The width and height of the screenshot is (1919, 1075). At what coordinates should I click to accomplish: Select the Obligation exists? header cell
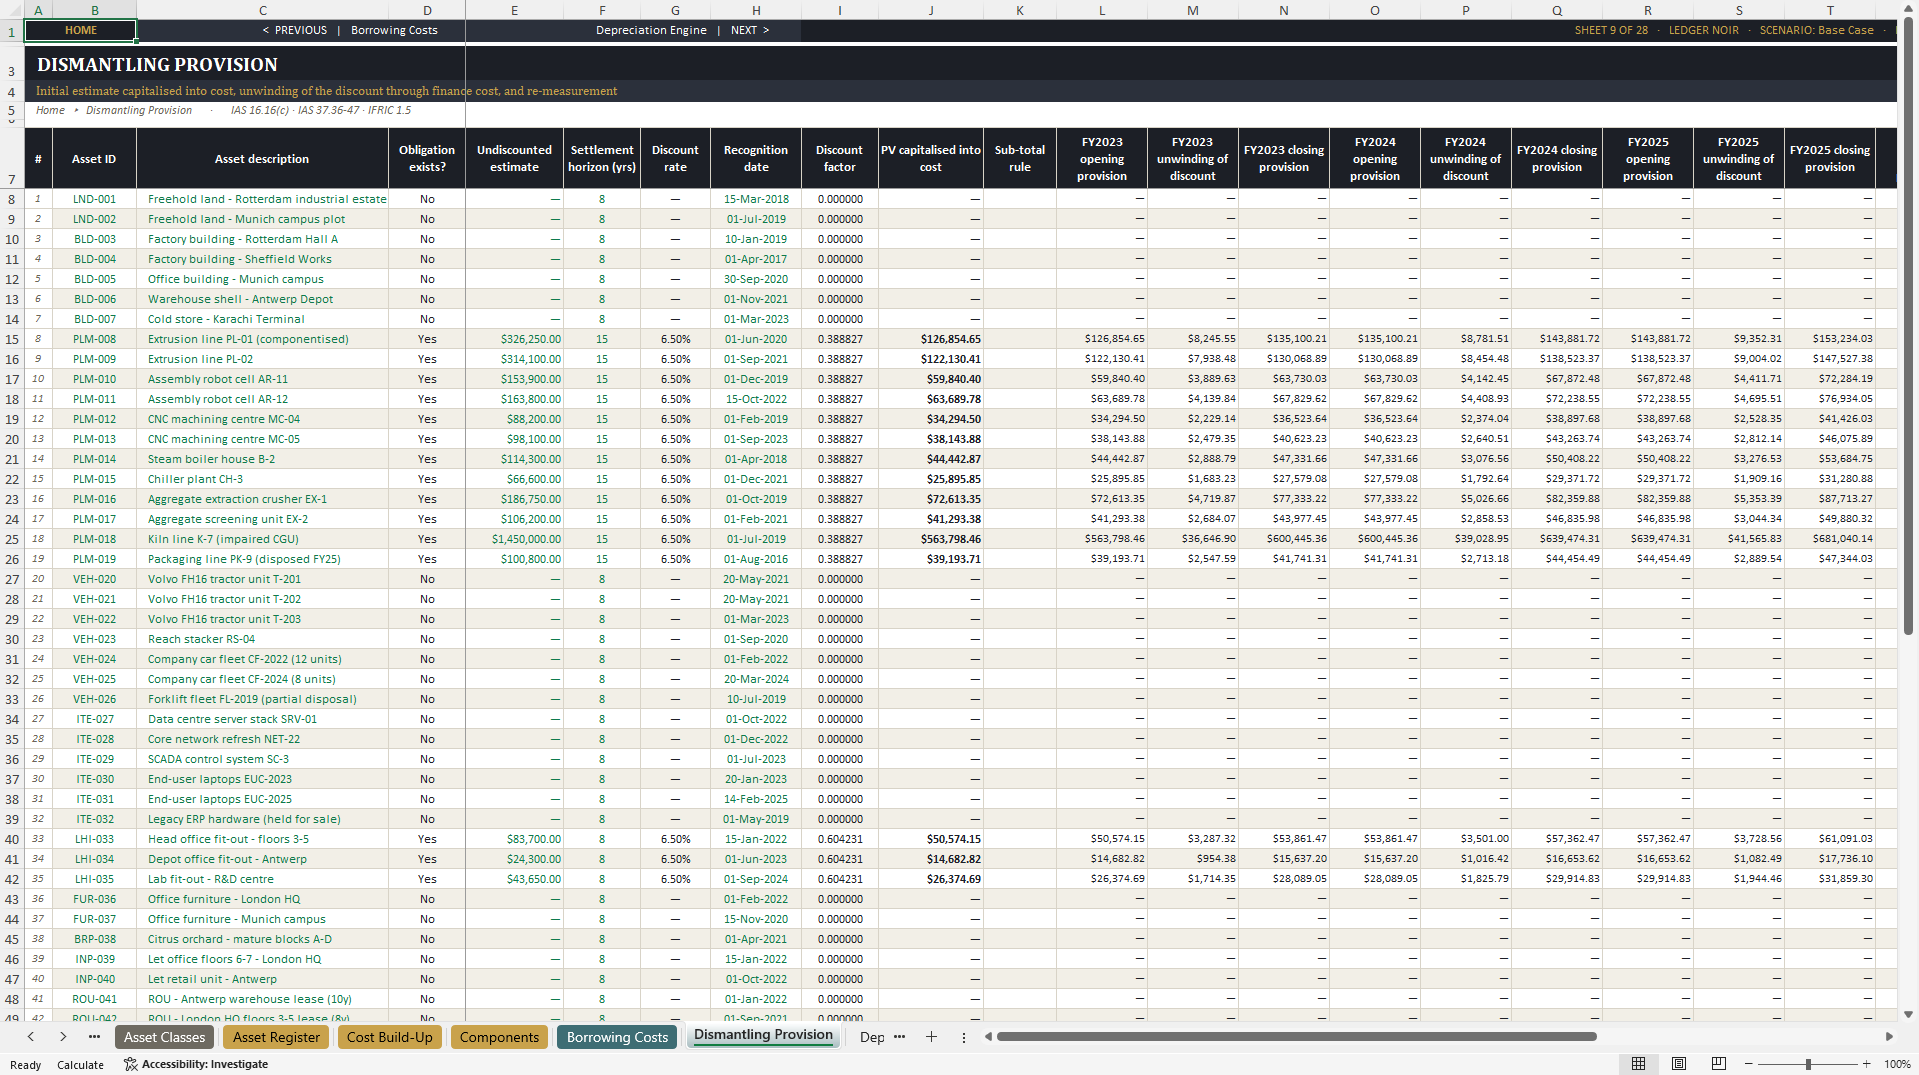coord(427,159)
